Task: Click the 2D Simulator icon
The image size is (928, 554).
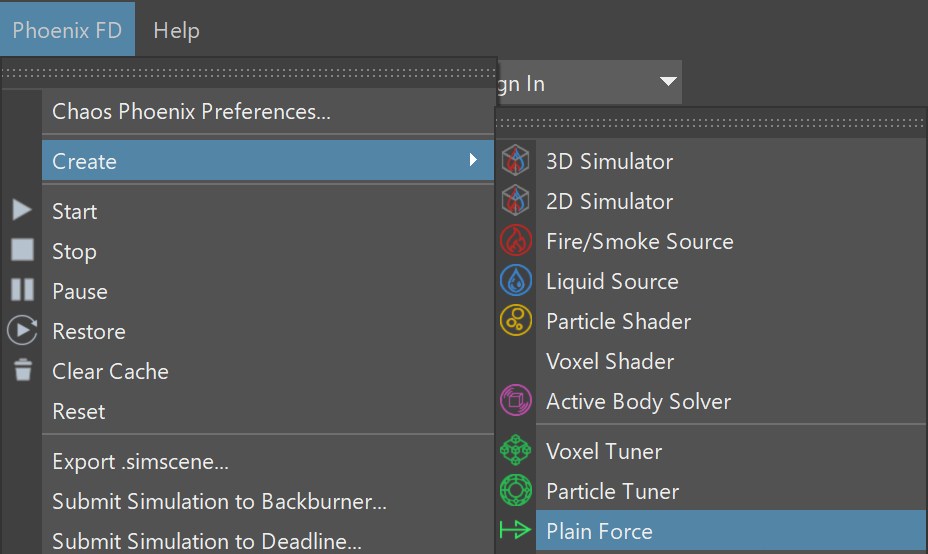Action: 515,200
